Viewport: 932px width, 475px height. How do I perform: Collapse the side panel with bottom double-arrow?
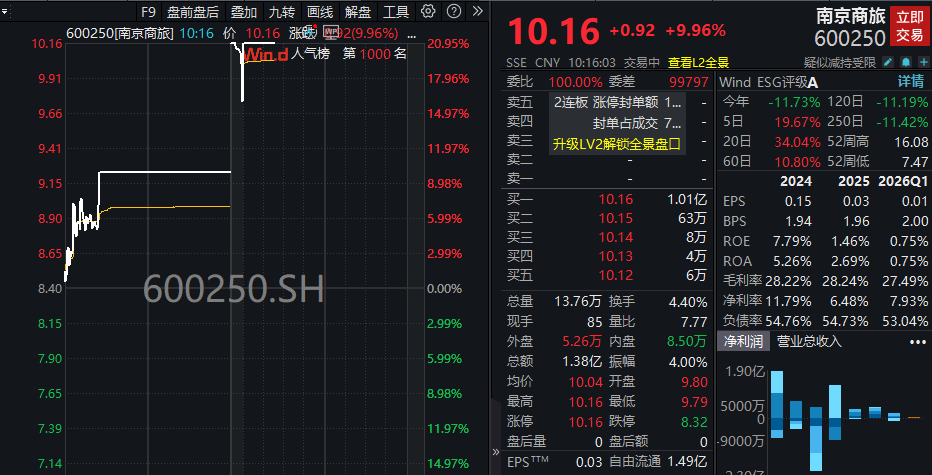(496, 451)
